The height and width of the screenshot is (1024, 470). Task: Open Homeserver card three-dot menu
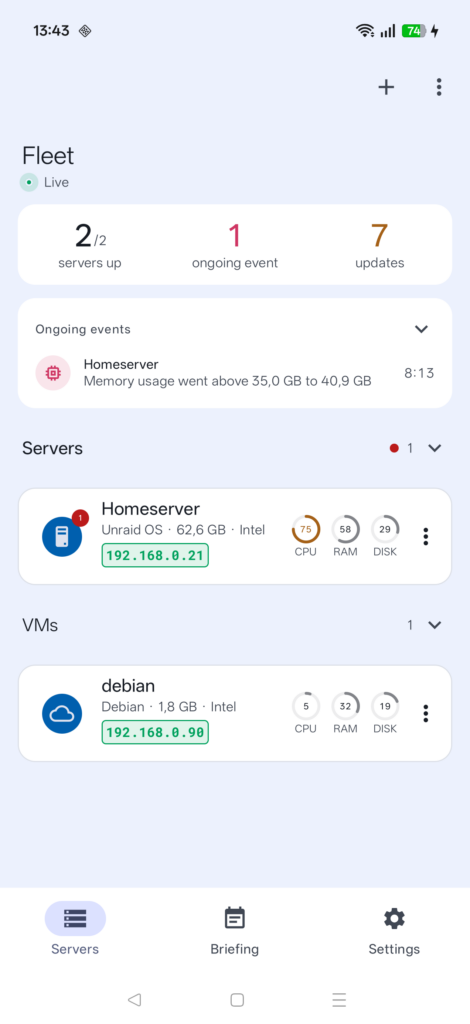[426, 536]
